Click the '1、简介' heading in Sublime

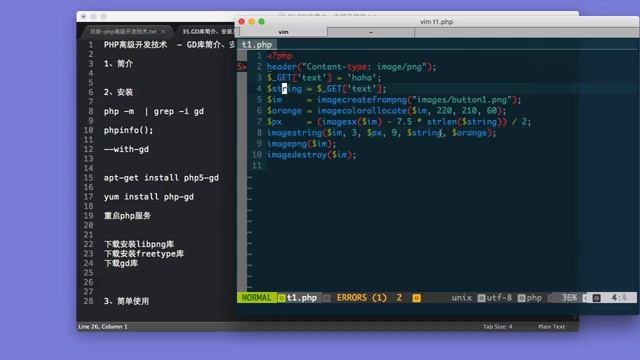pyautogui.click(x=118, y=64)
